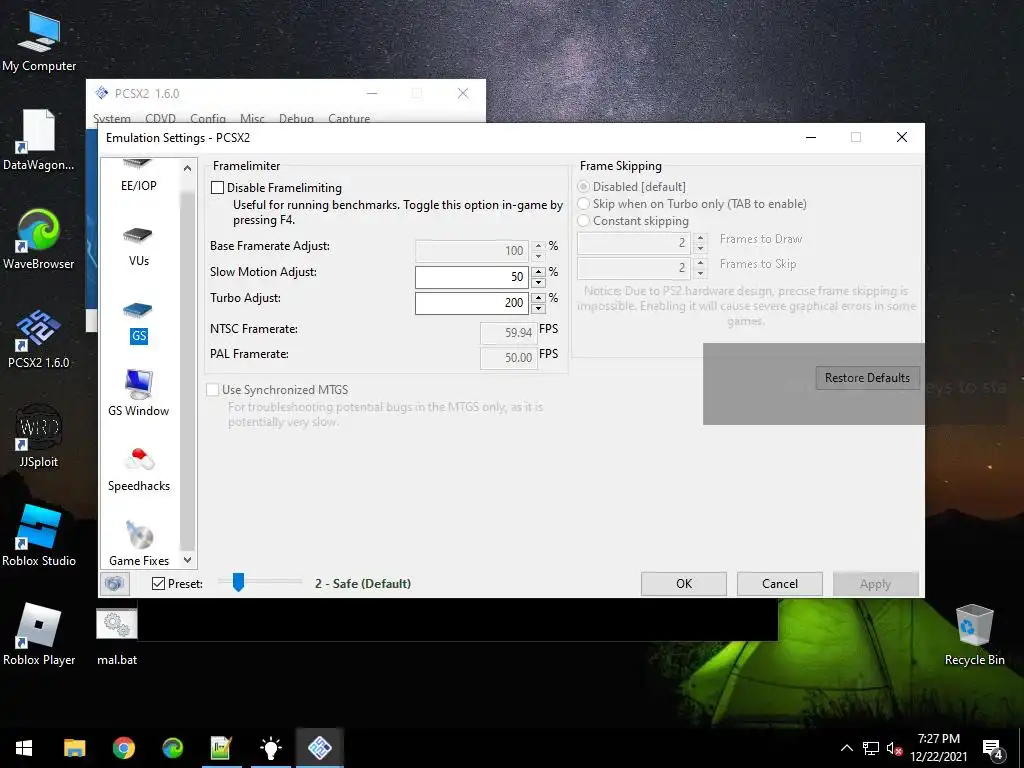1024x768 pixels.
Task: Increase Base Framerate Adjust value
Action: click(538, 246)
